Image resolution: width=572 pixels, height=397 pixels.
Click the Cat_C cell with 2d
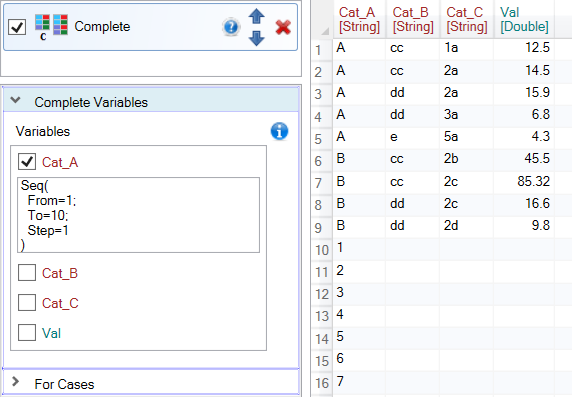467,226
